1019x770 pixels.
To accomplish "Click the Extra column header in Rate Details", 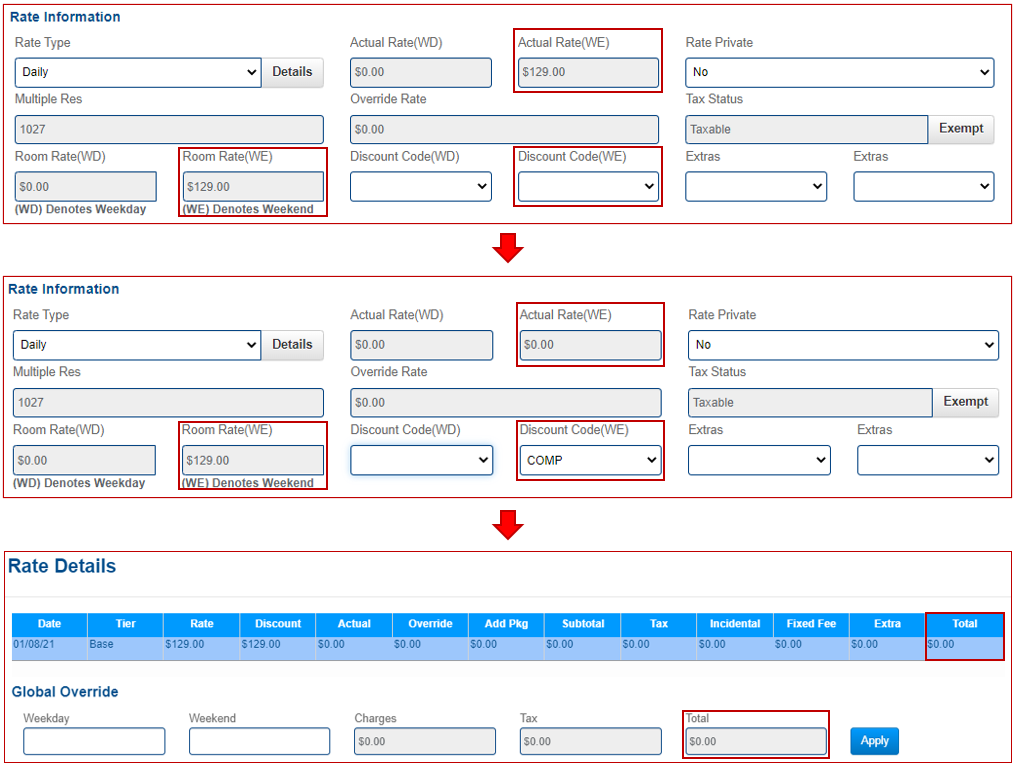I will [x=887, y=624].
